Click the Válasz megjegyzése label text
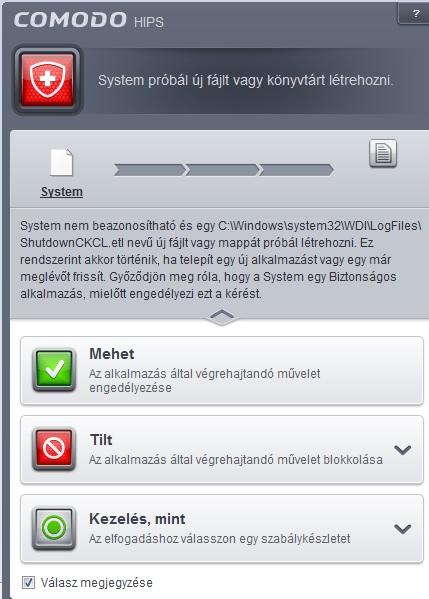This screenshot has height=599, width=429. pos(97,583)
